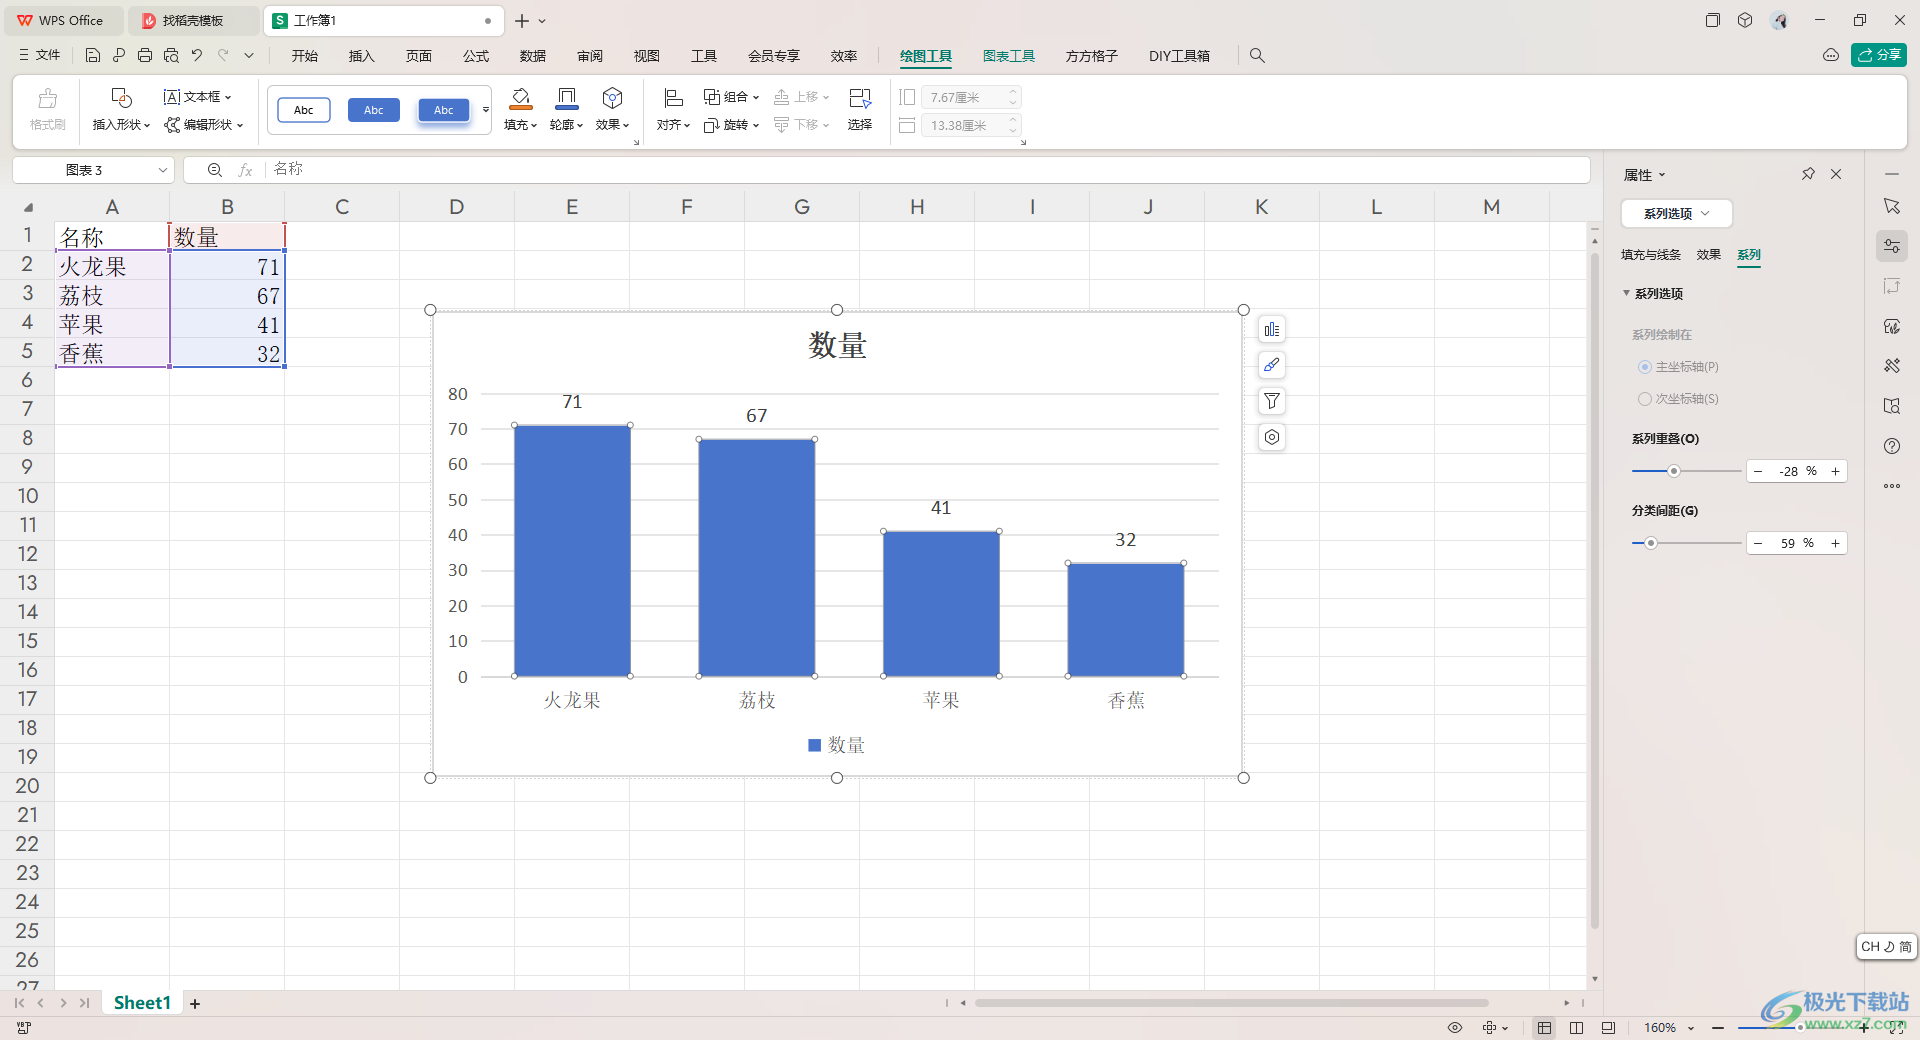The width and height of the screenshot is (1920, 1040).
Task: Click the insert function fx icon
Action: click(245, 170)
